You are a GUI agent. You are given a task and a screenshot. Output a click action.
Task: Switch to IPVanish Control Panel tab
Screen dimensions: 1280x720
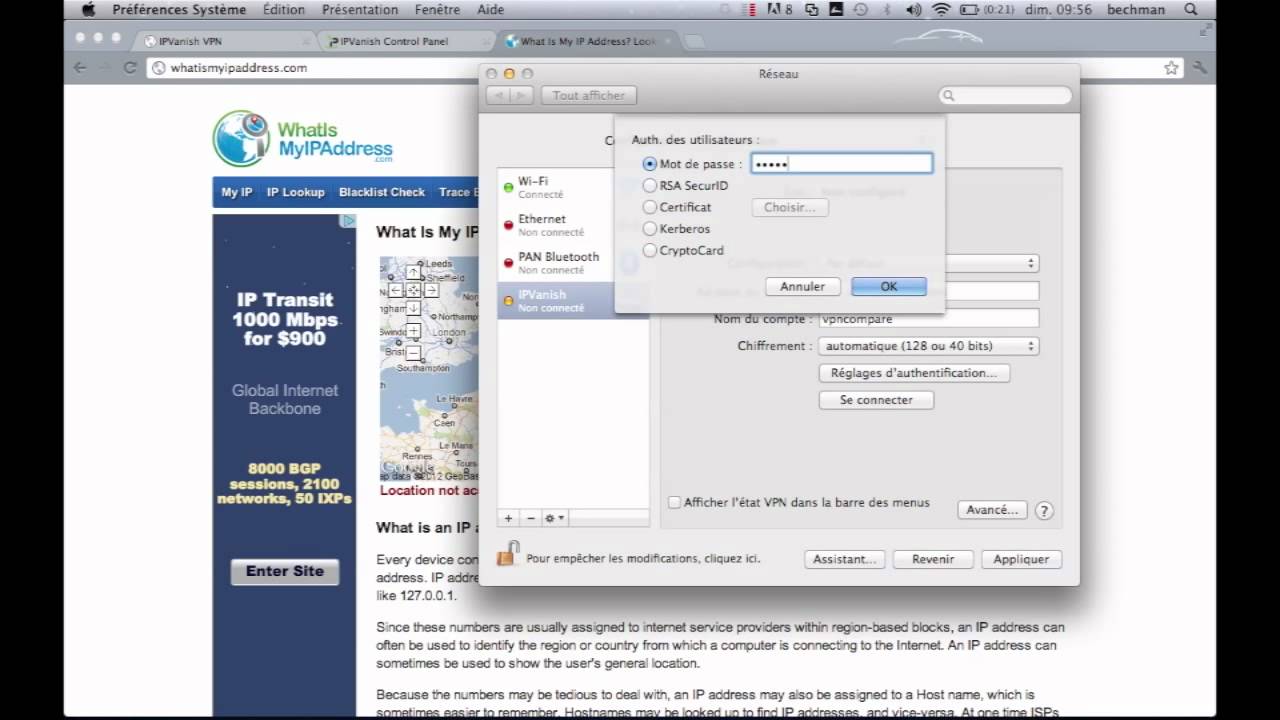[x=407, y=41]
